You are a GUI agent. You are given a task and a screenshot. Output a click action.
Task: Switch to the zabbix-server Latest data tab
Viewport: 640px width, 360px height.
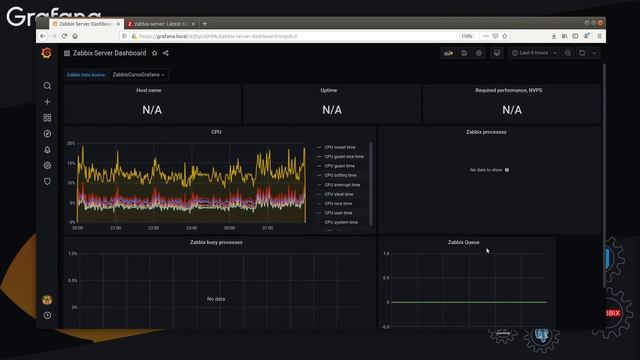tap(161, 24)
